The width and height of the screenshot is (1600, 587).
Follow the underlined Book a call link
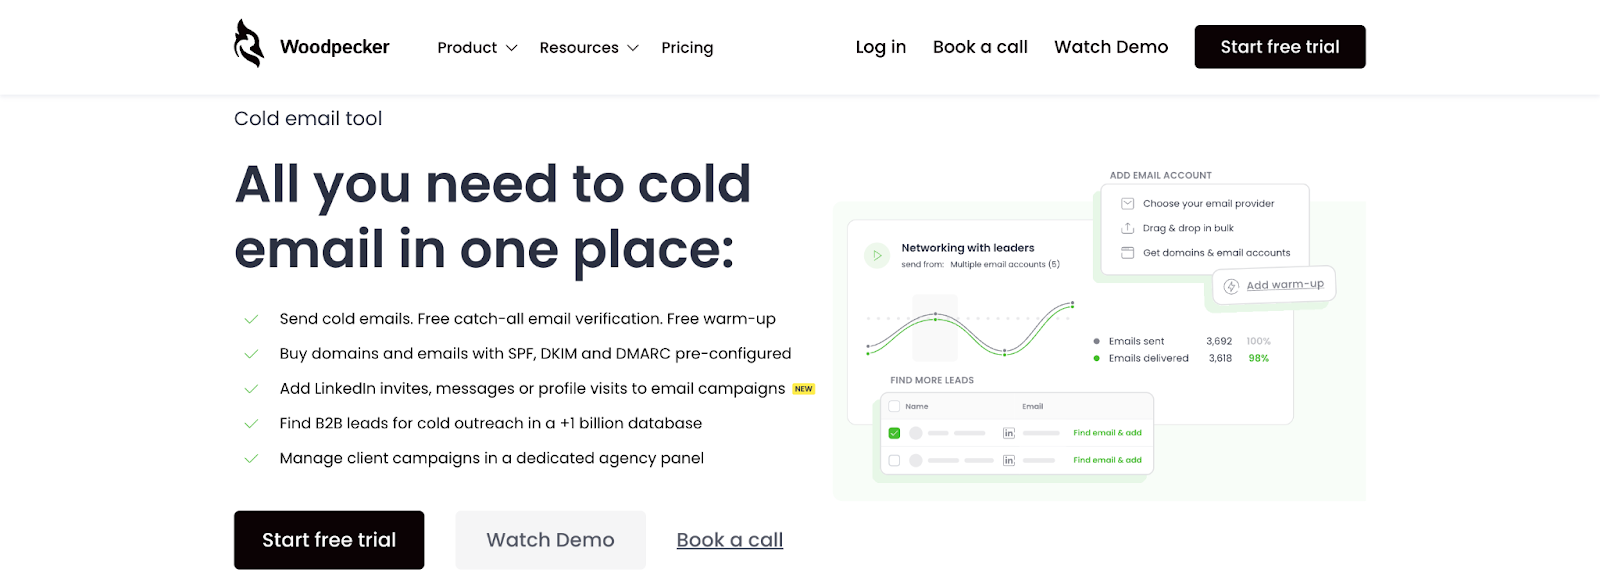(x=730, y=540)
